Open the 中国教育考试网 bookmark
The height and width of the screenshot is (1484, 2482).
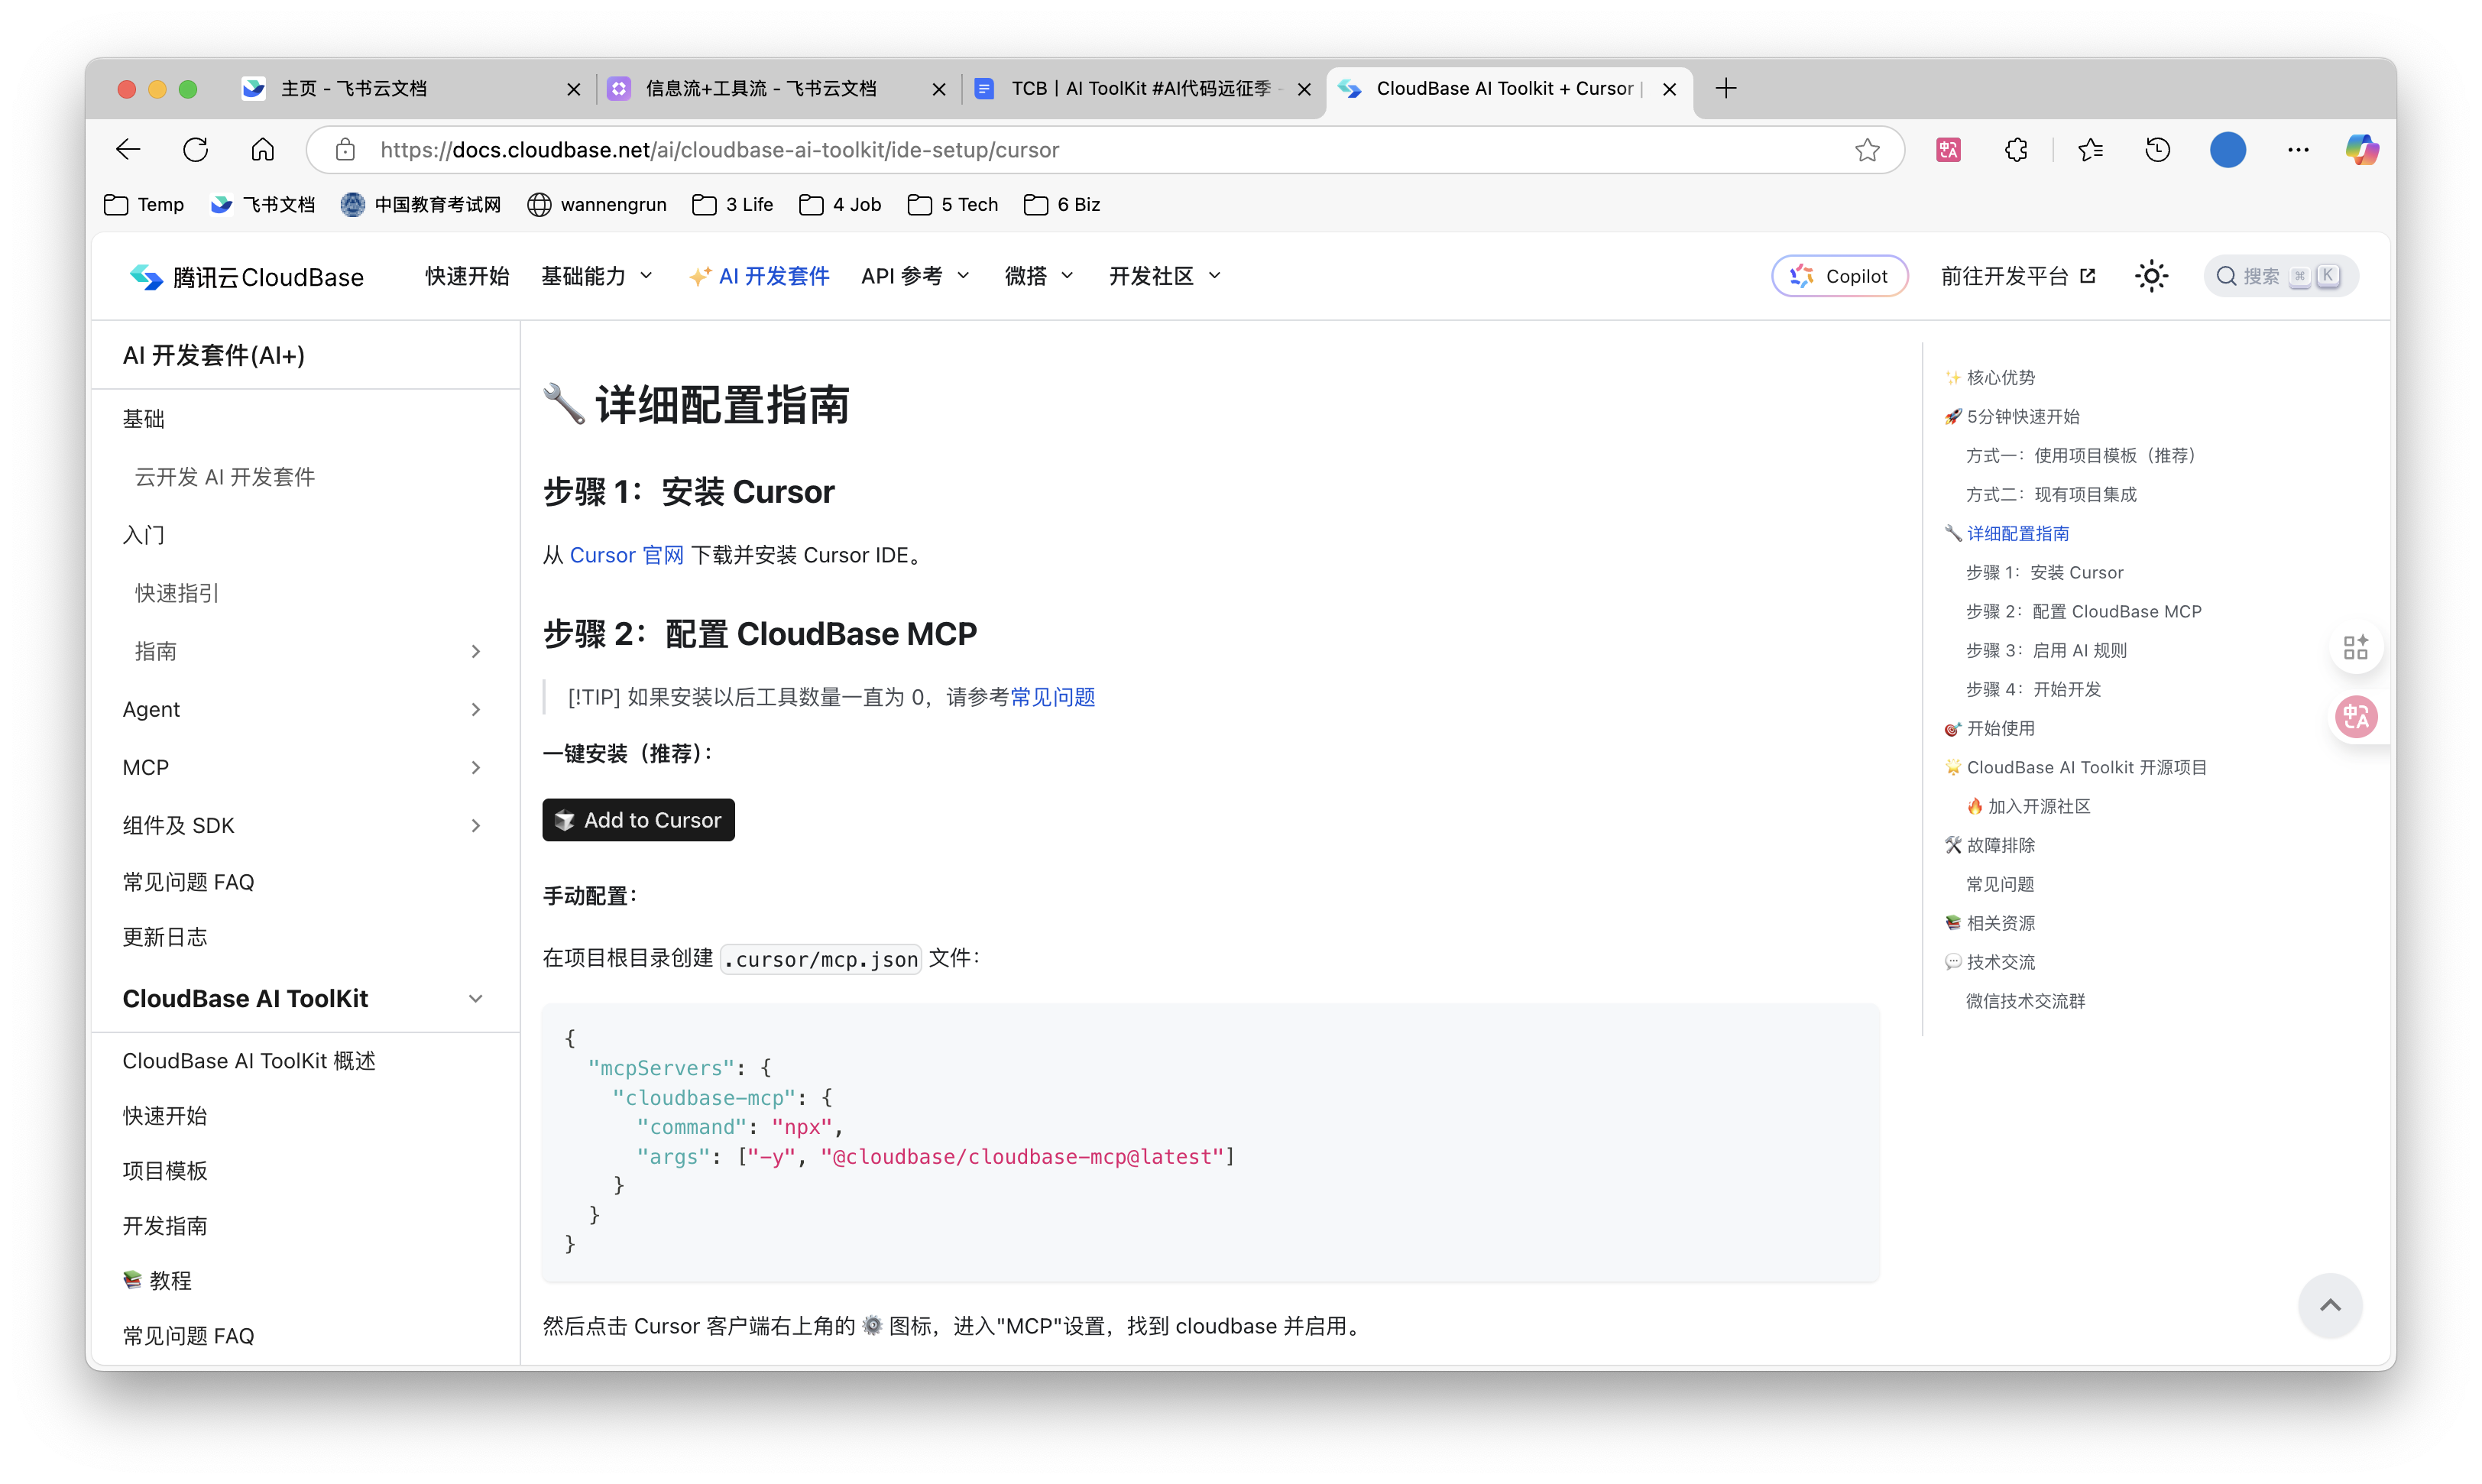click(420, 205)
